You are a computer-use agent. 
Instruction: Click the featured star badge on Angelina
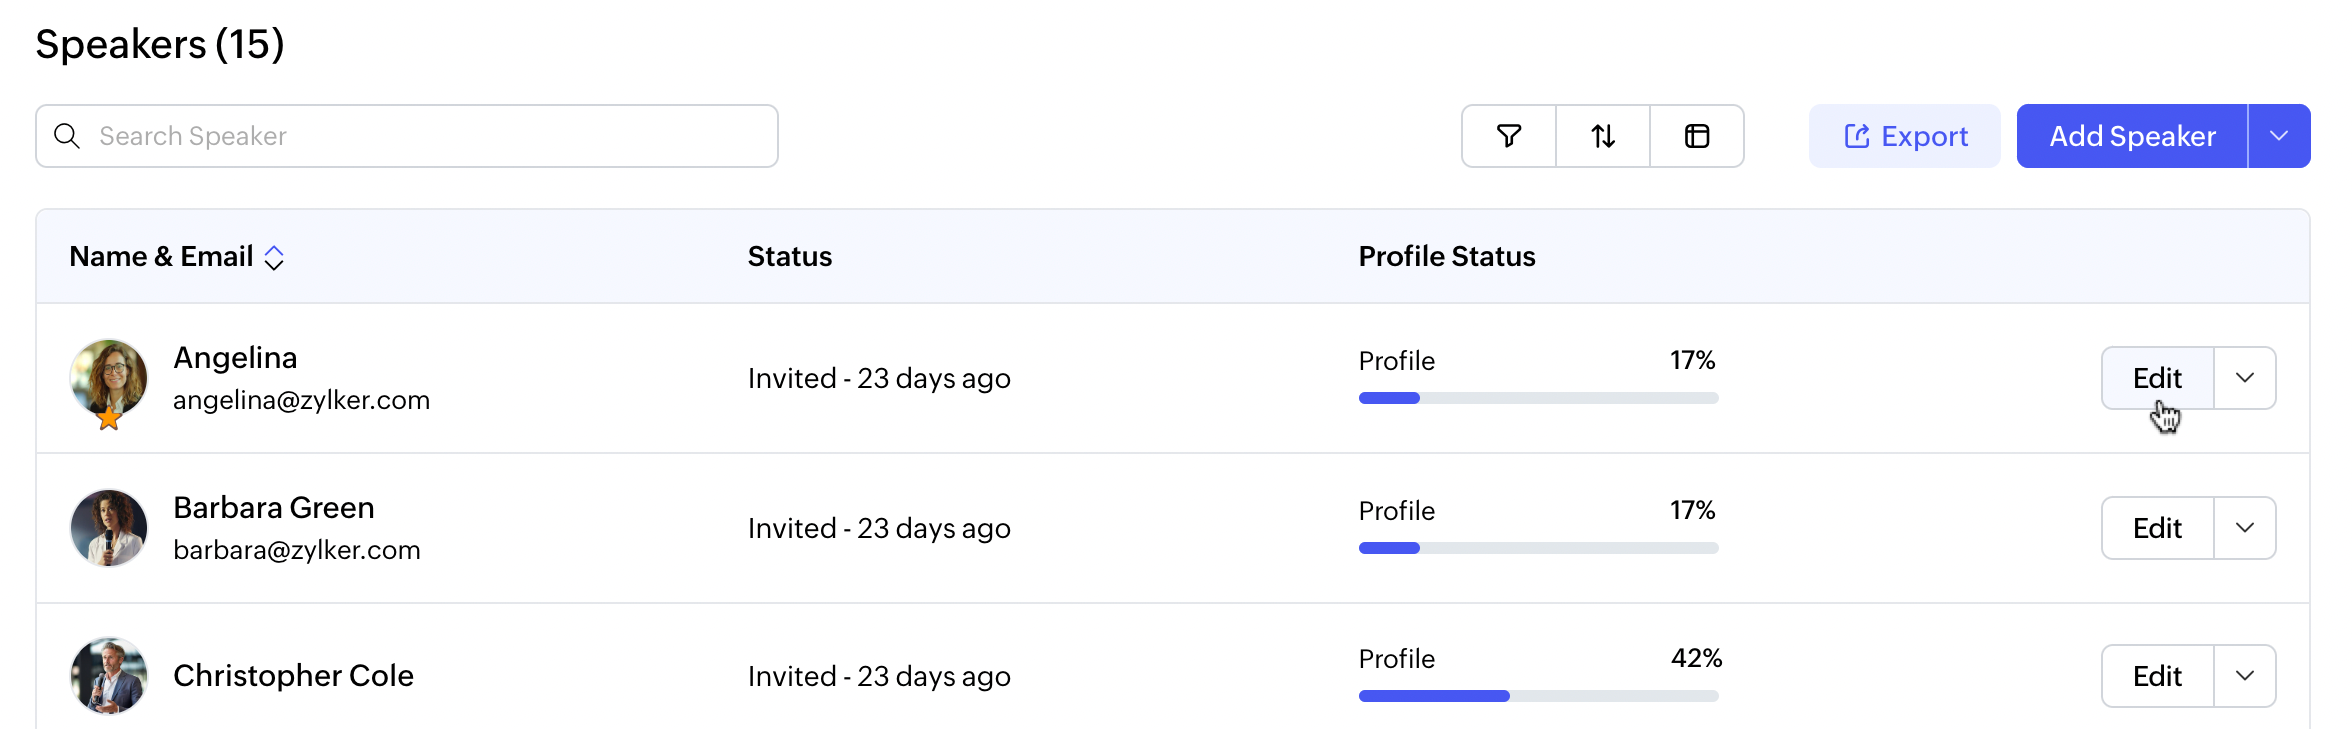click(x=109, y=419)
